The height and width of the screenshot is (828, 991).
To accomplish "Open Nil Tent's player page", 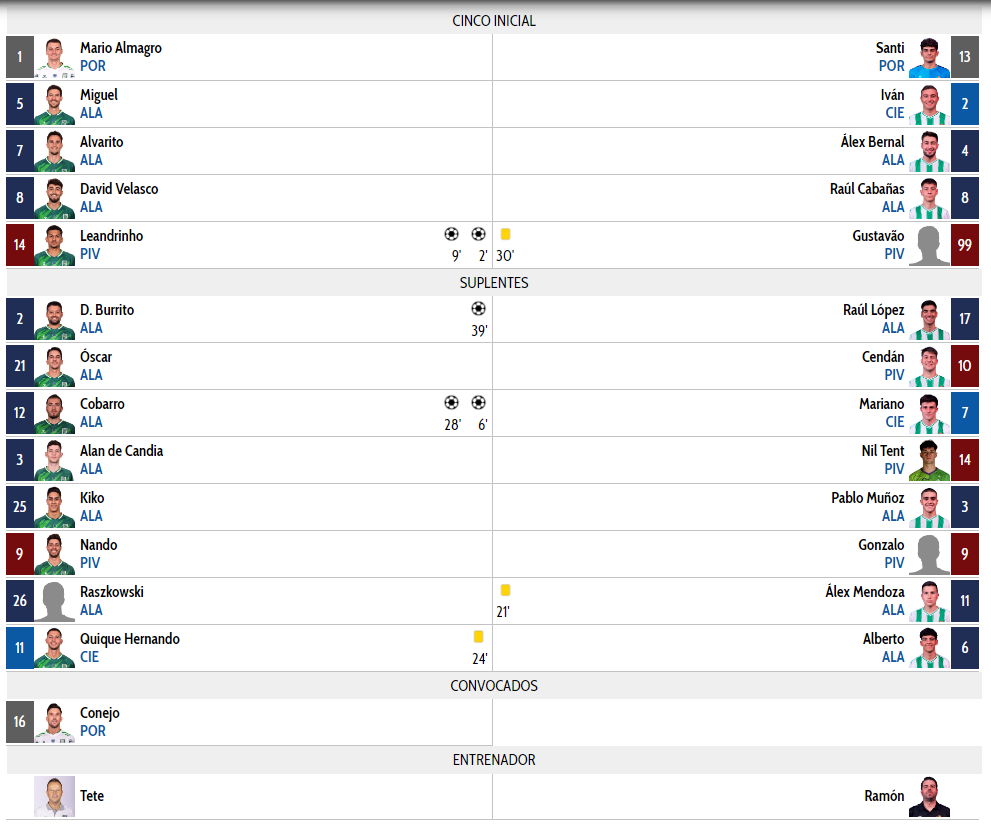I will (x=882, y=451).
